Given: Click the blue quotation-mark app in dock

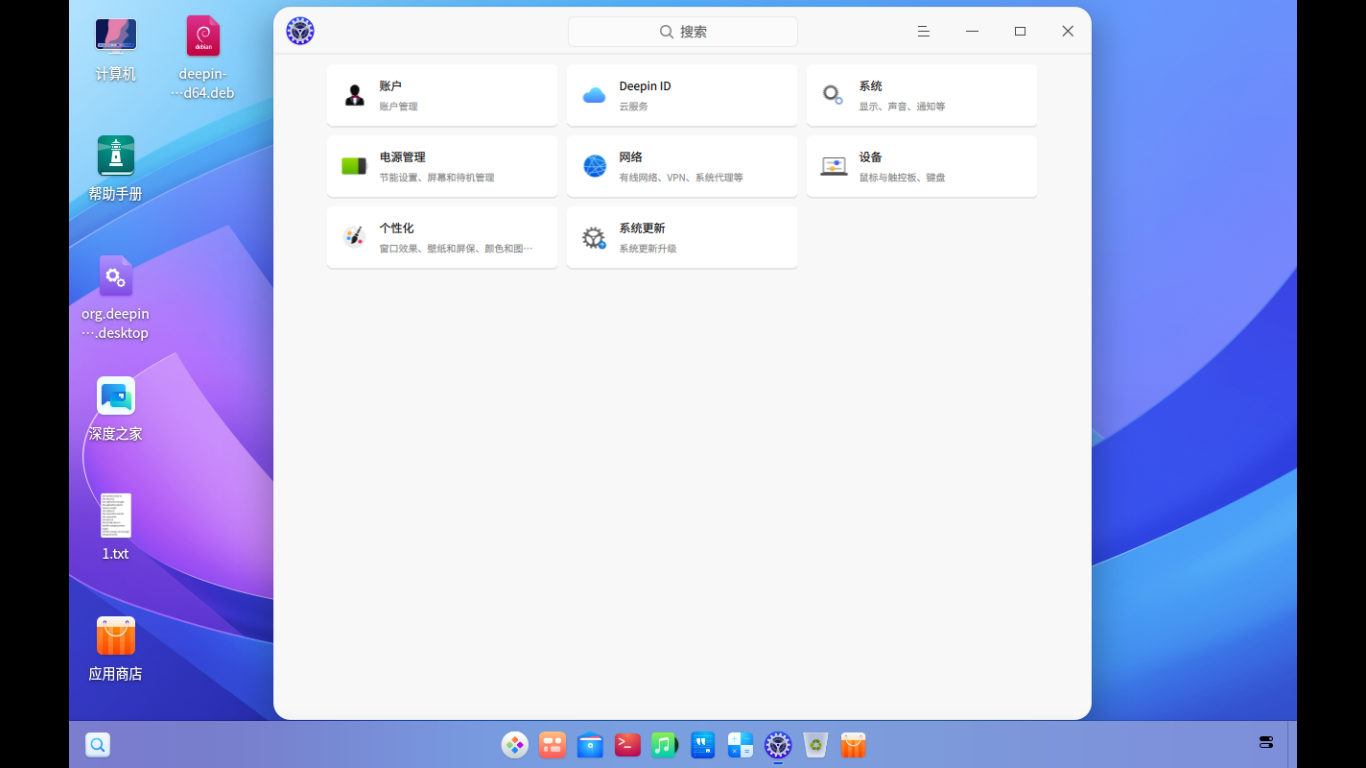Looking at the screenshot, I should pyautogui.click(x=703, y=745).
